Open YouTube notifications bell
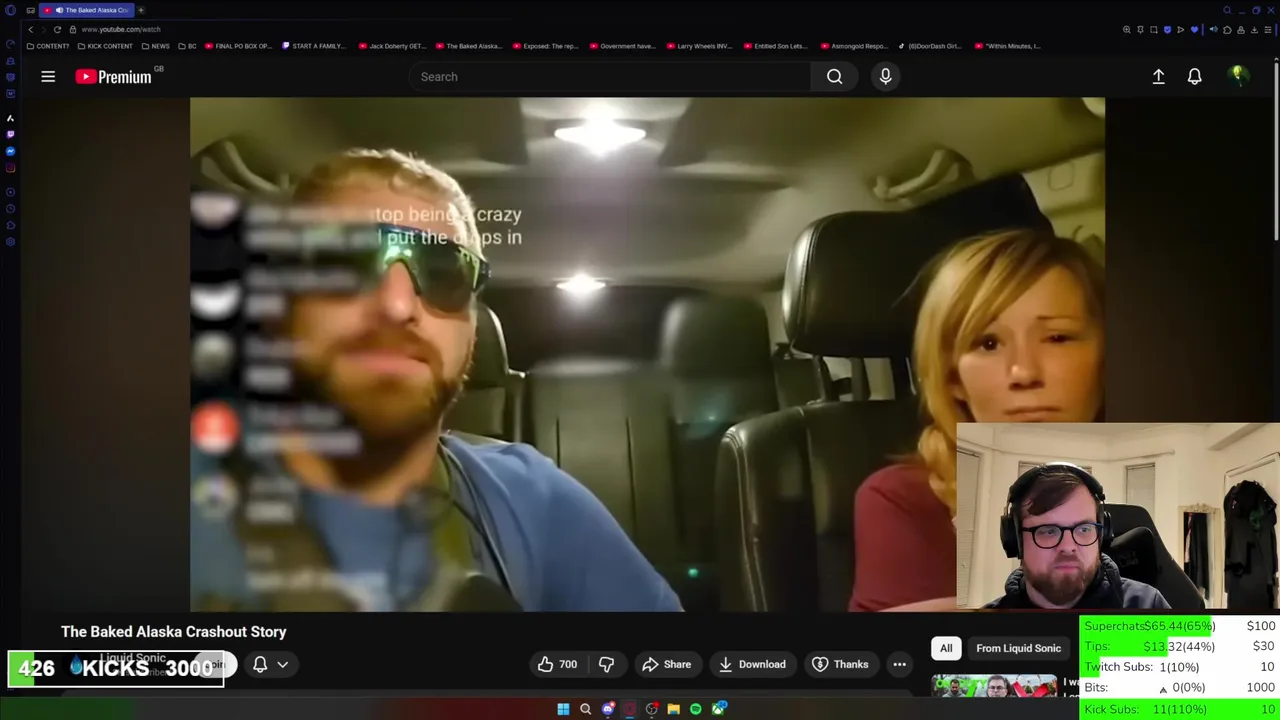 click(1194, 76)
